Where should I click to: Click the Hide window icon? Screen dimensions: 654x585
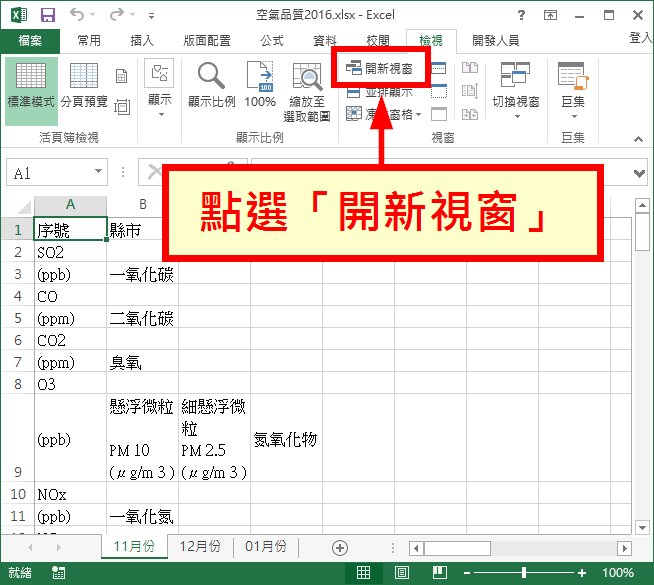tap(438, 91)
